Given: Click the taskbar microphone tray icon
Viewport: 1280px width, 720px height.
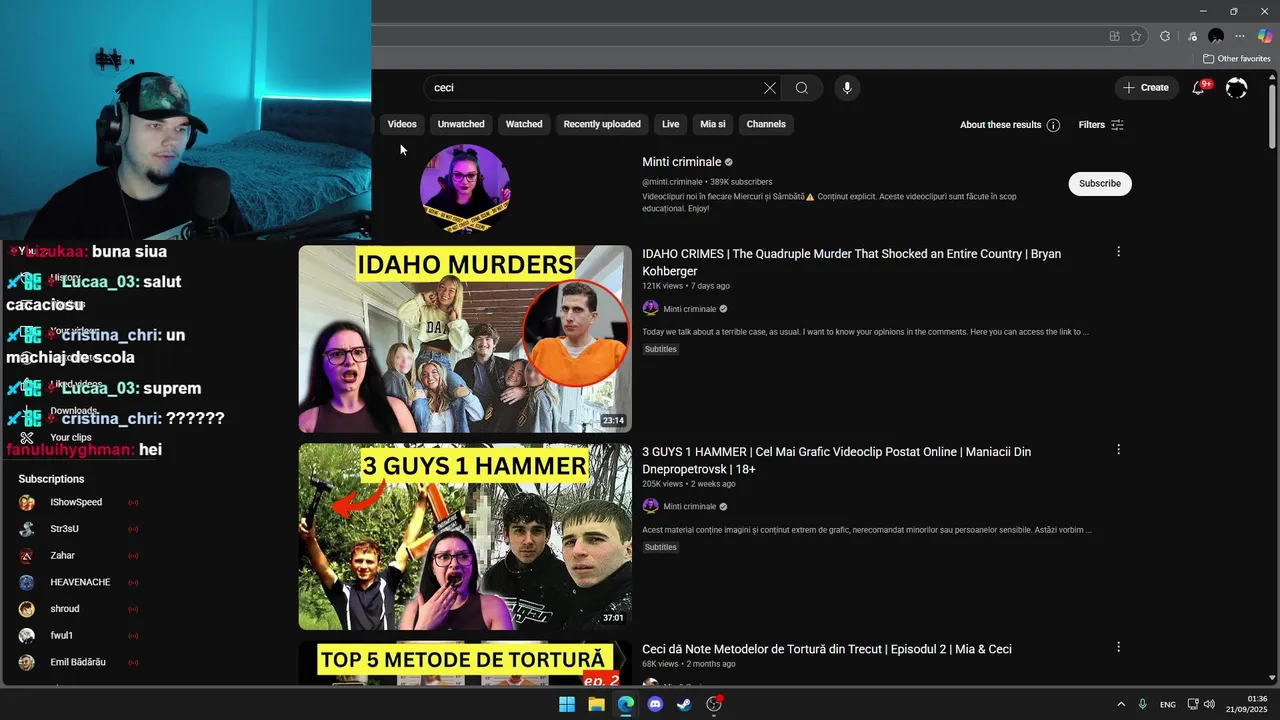Looking at the screenshot, I should click(x=1142, y=704).
